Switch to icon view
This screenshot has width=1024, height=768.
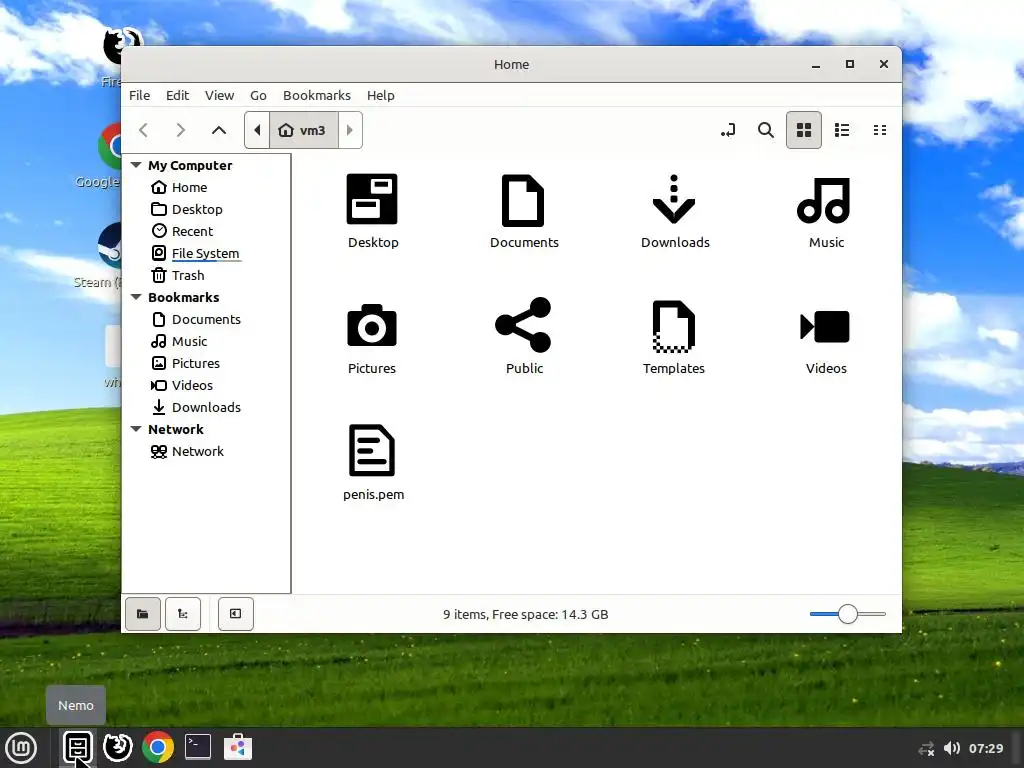tap(803, 130)
